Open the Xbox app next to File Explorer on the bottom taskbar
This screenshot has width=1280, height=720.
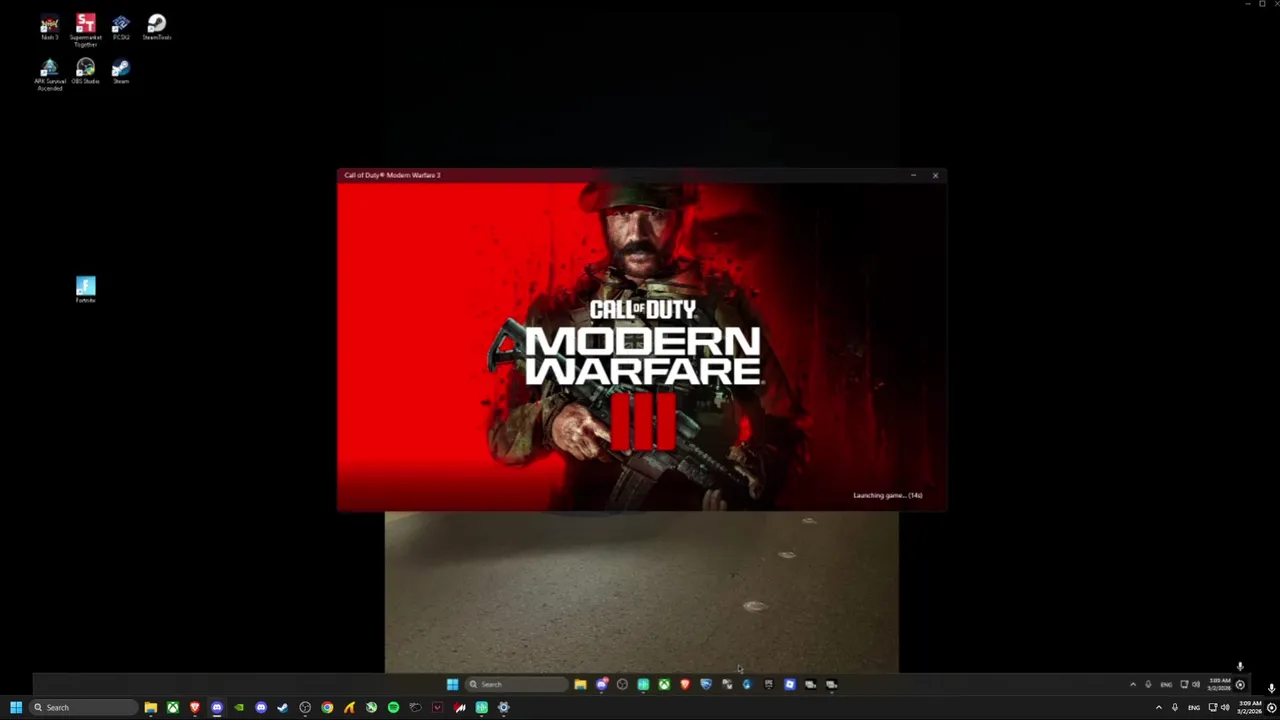coord(173,707)
